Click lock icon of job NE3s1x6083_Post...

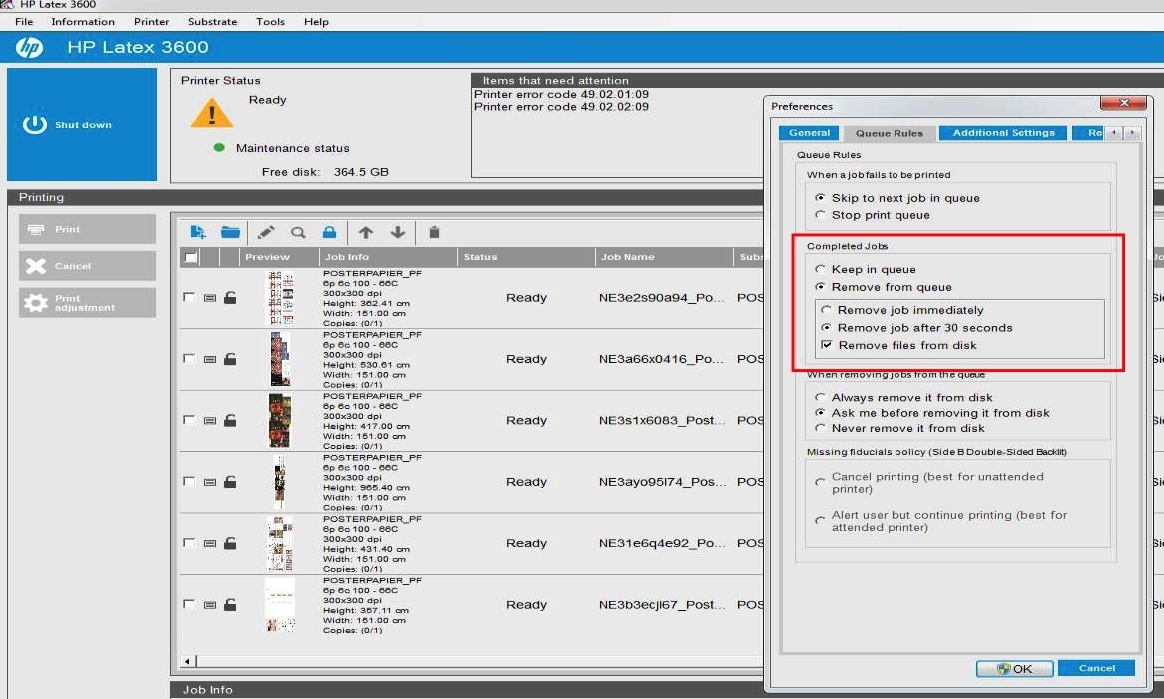coord(230,421)
